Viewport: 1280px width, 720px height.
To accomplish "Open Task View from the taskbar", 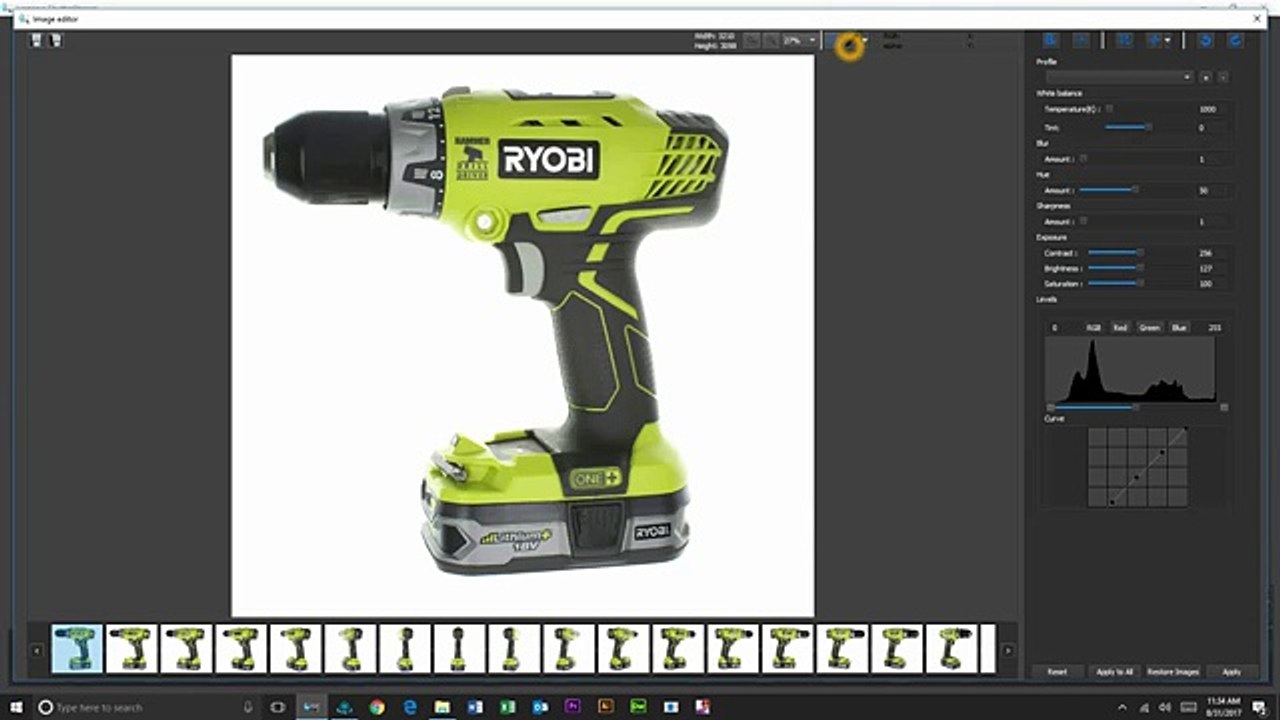I will tap(278, 707).
